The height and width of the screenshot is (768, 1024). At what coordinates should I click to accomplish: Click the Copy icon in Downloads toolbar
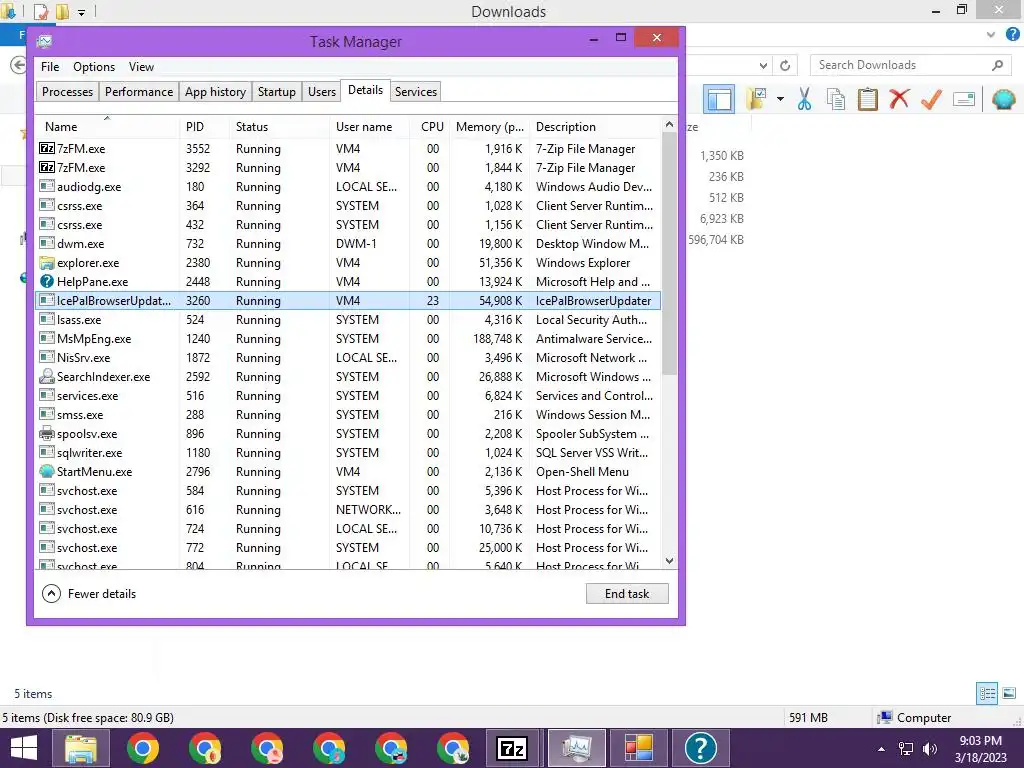tap(836, 99)
